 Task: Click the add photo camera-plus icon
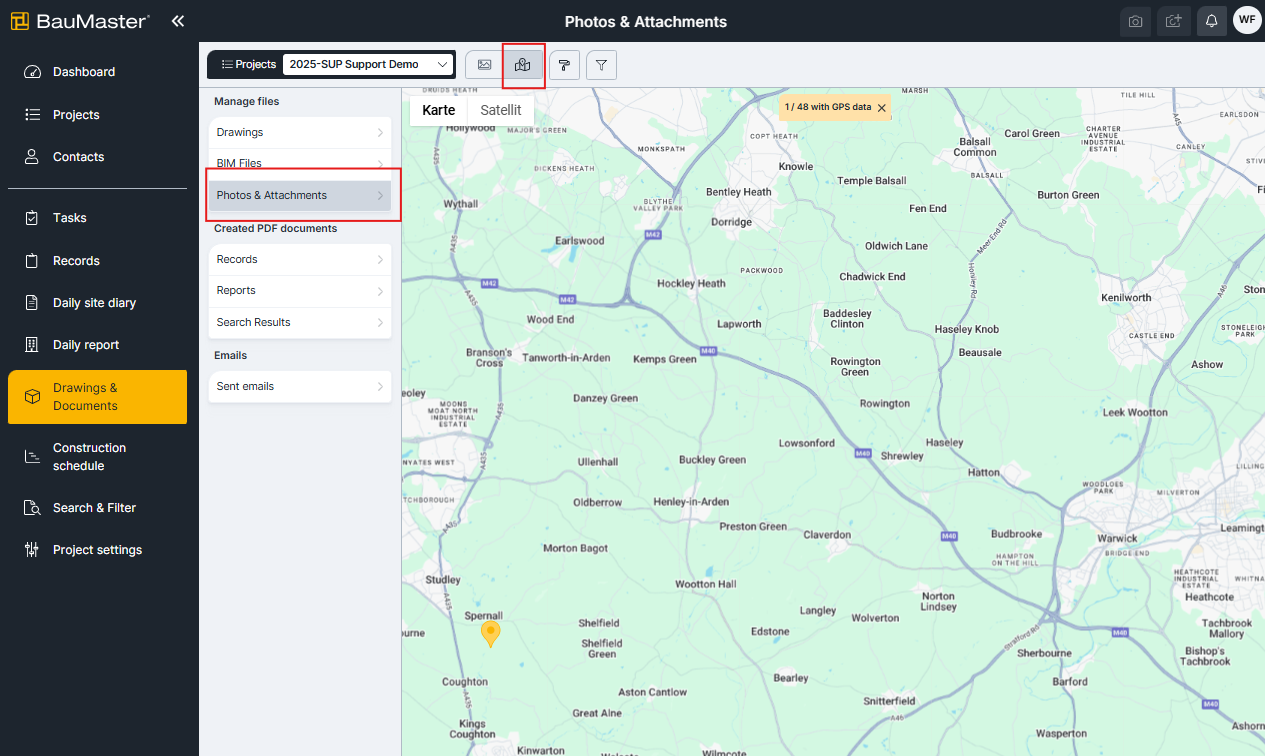pyautogui.click(x=1173, y=21)
